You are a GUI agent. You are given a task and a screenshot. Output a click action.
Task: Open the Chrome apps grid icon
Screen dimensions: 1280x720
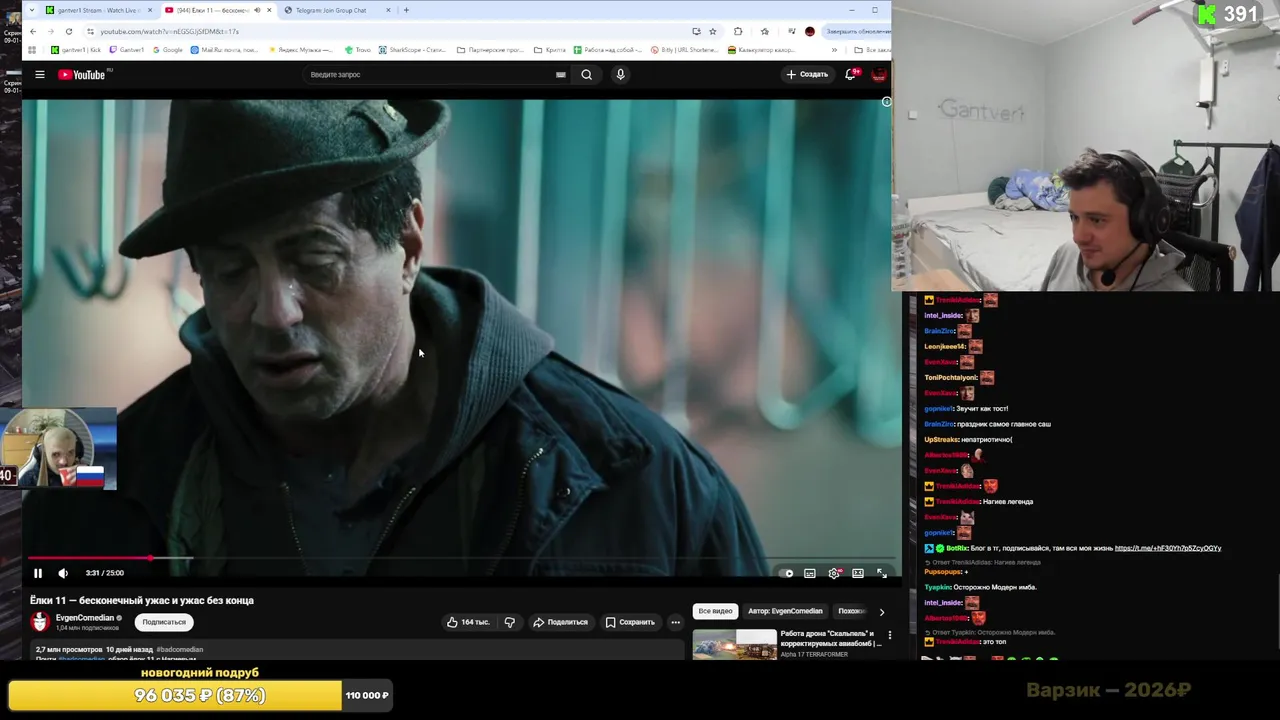click(x=32, y=49)
